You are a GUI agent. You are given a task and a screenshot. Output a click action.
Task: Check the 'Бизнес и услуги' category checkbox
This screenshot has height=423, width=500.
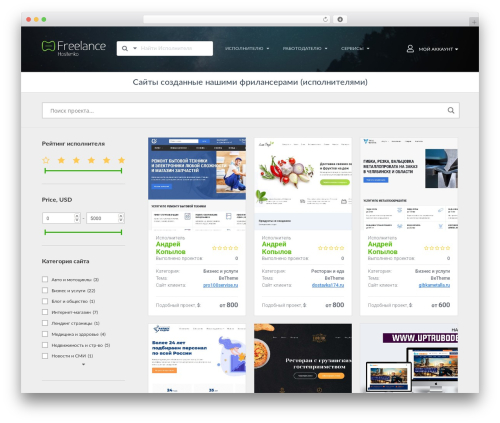click(x=45, y=290)
